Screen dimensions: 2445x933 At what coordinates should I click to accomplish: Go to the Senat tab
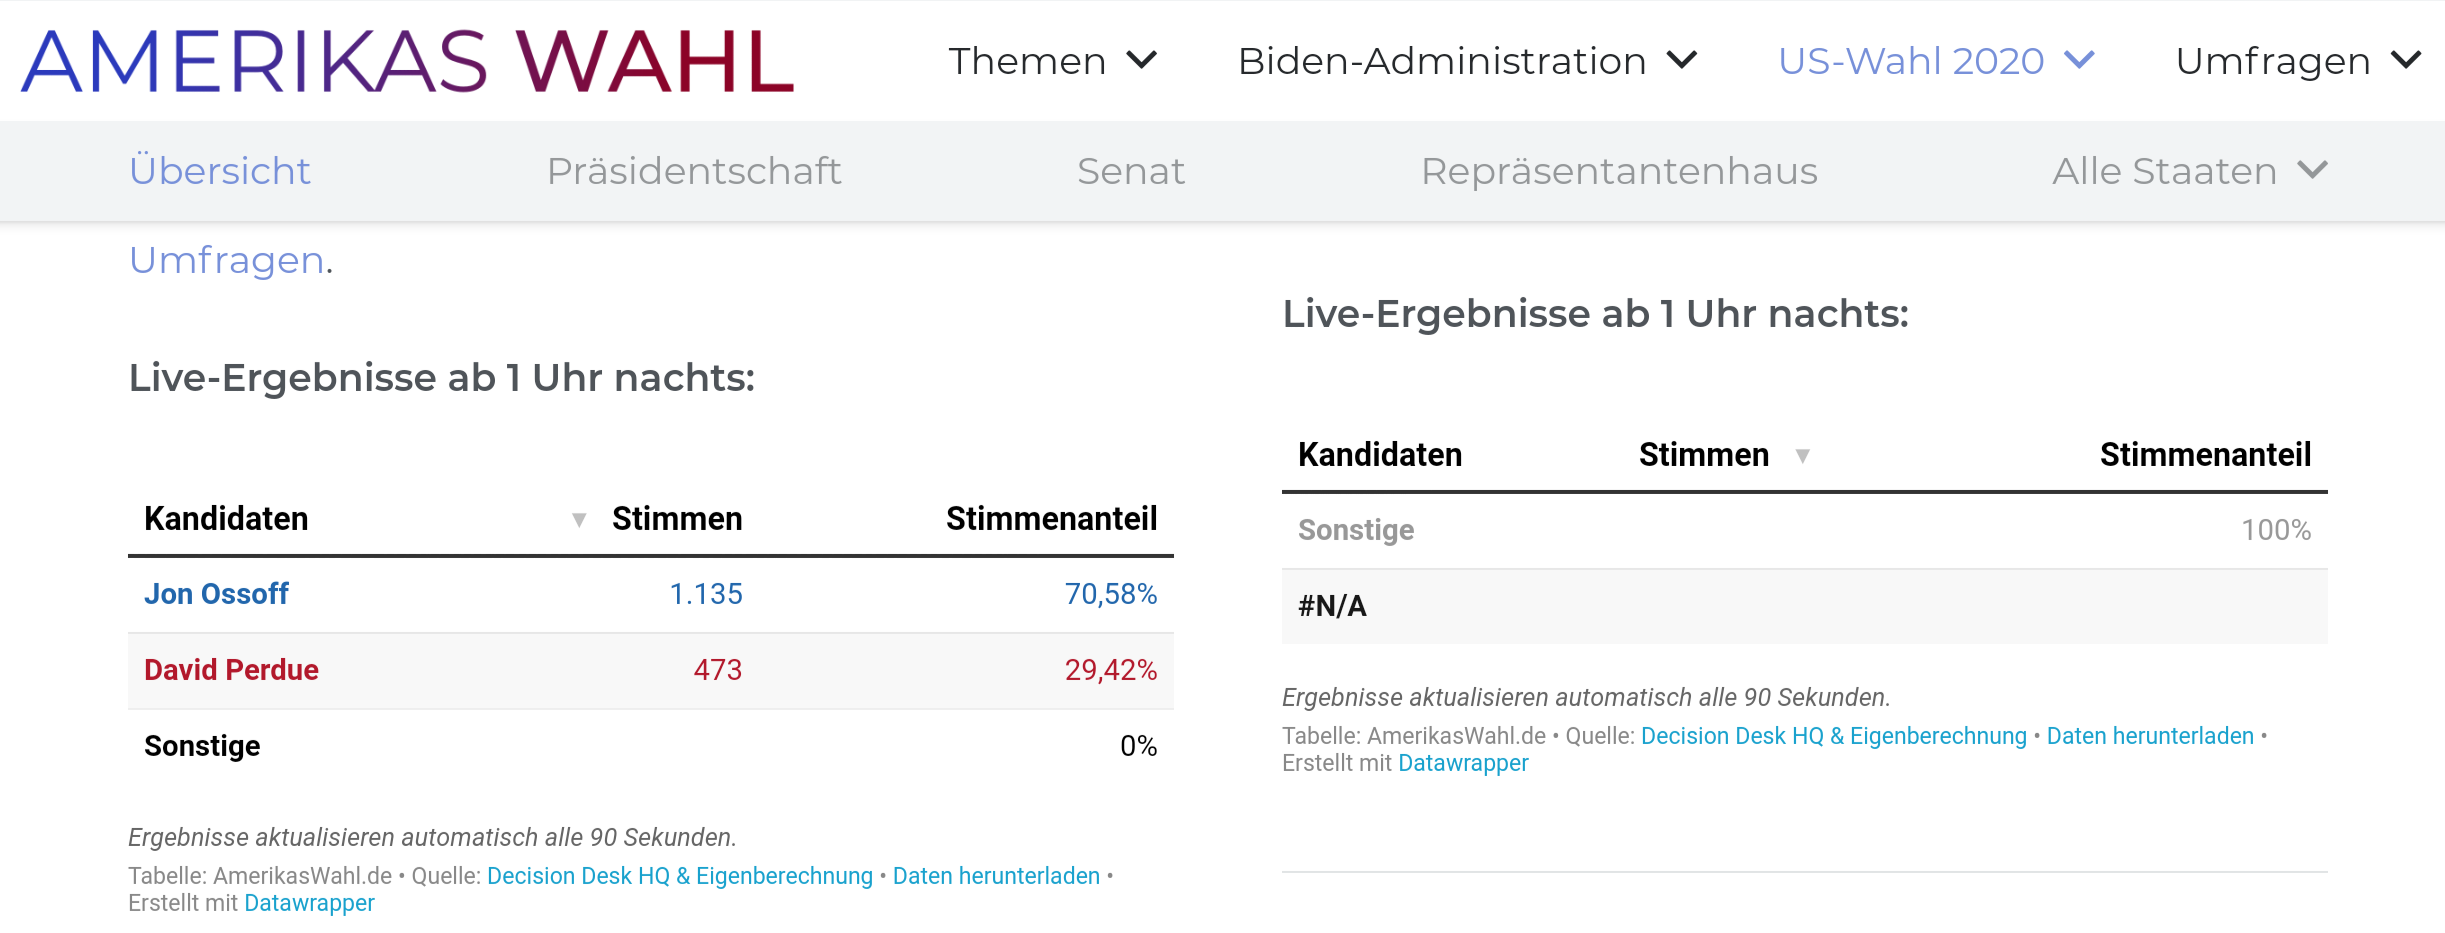tap(1131, 171)
